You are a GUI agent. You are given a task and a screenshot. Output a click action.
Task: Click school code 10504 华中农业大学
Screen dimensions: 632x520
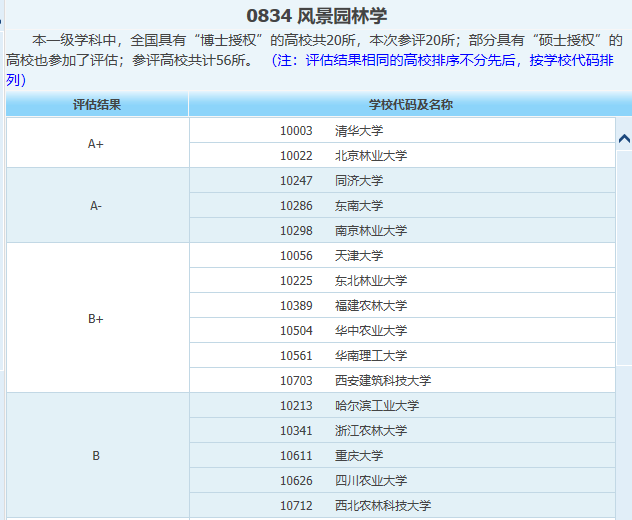click(x=345, y=331)
